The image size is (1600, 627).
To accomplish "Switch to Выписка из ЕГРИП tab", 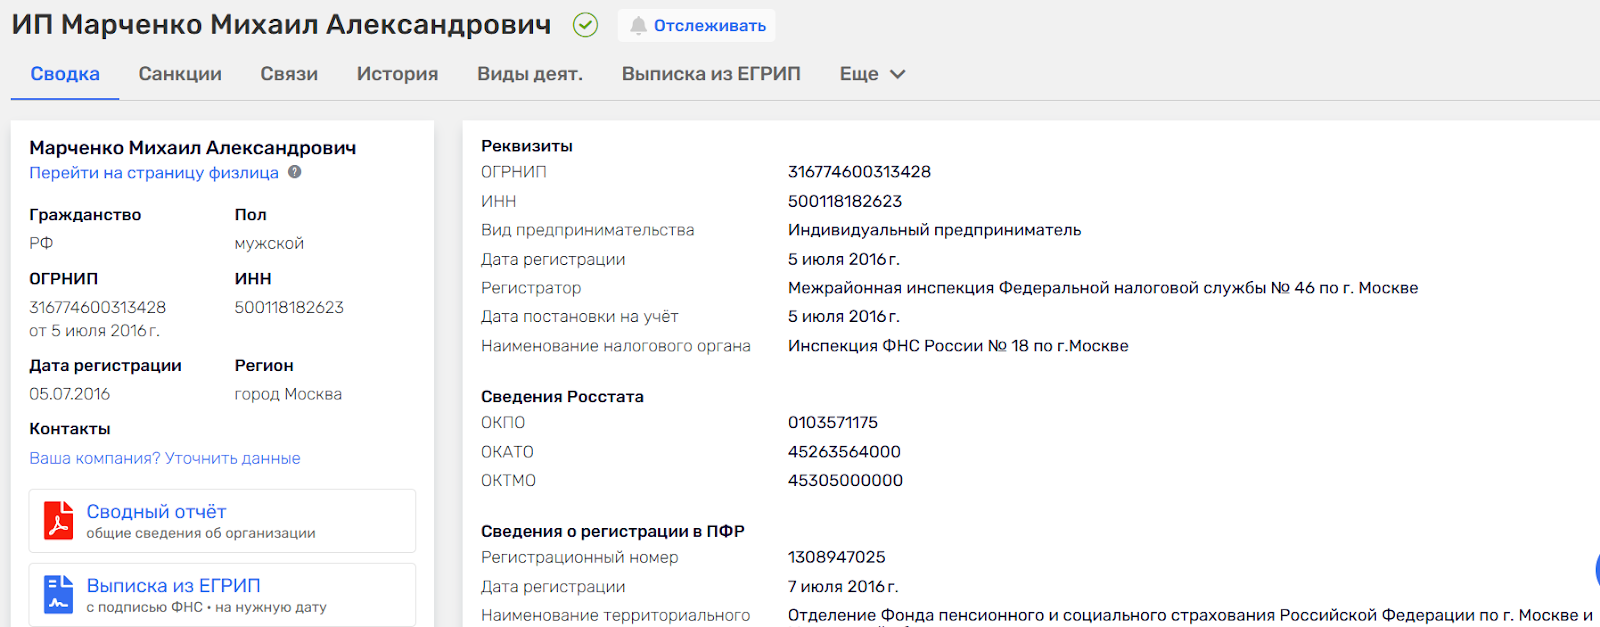I will pyautogui.click(x=711, y=74).
